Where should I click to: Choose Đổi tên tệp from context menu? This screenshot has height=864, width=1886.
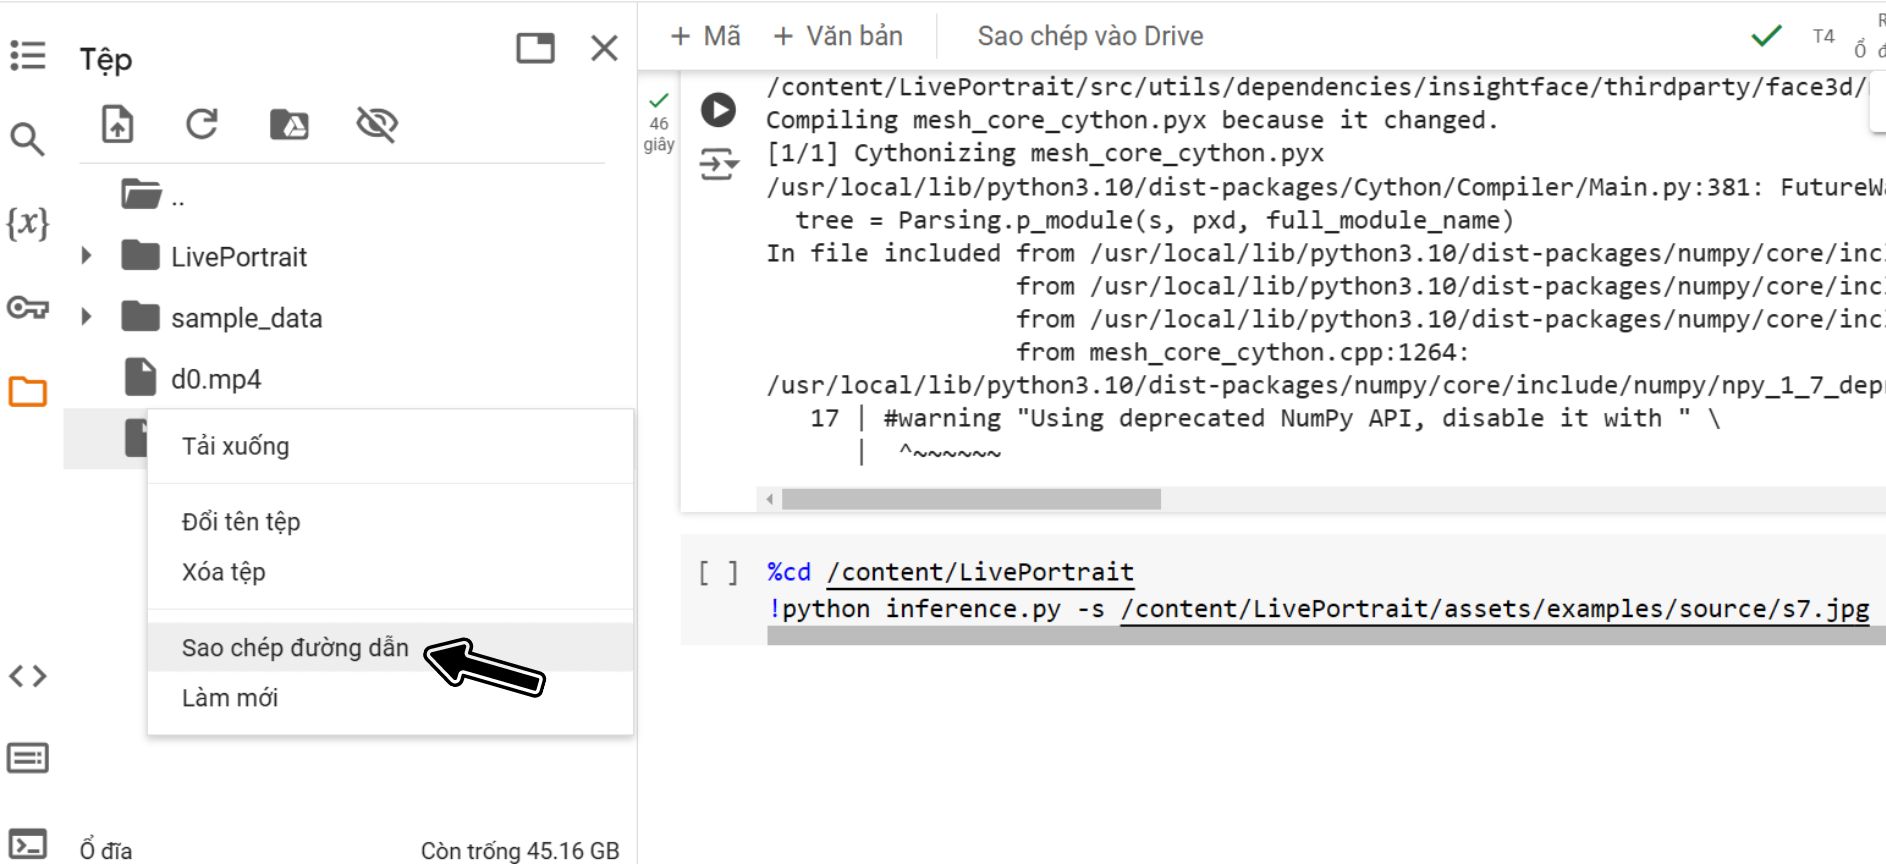click(x=390, y=522)
